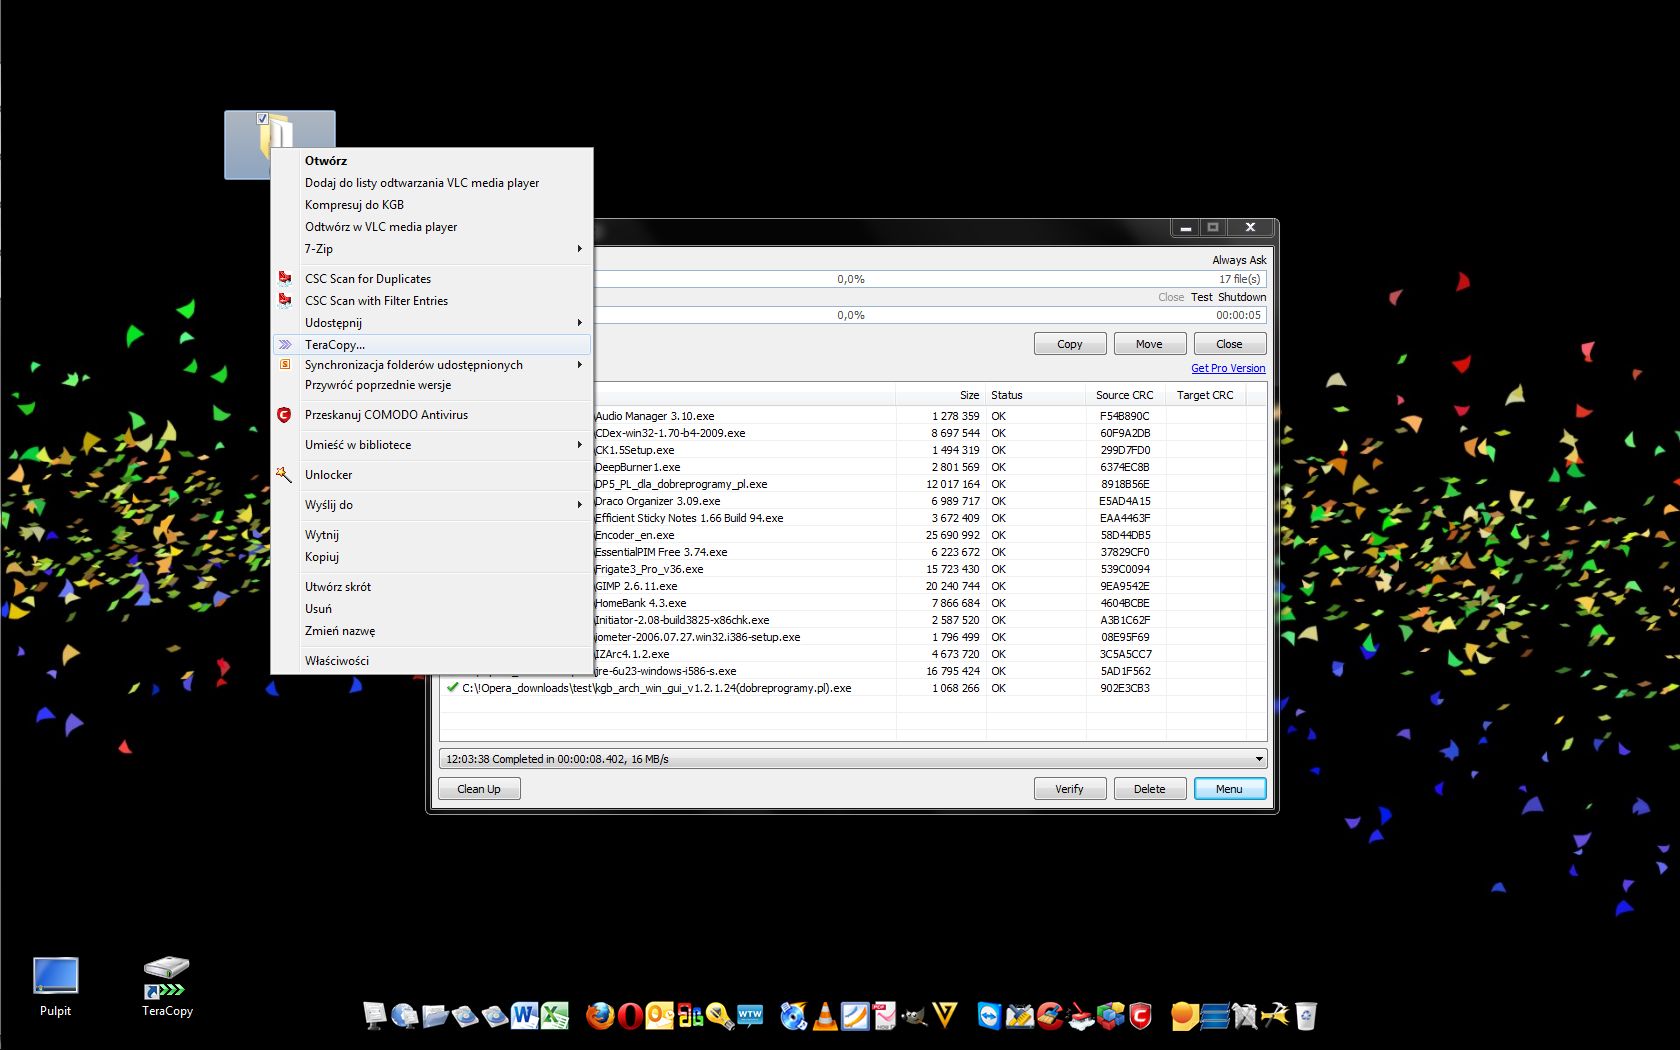Select the Shutdown after-completion option
Image resolution: width=1680 pixels, height=1050 pixels.
(x=1242, y=297)
